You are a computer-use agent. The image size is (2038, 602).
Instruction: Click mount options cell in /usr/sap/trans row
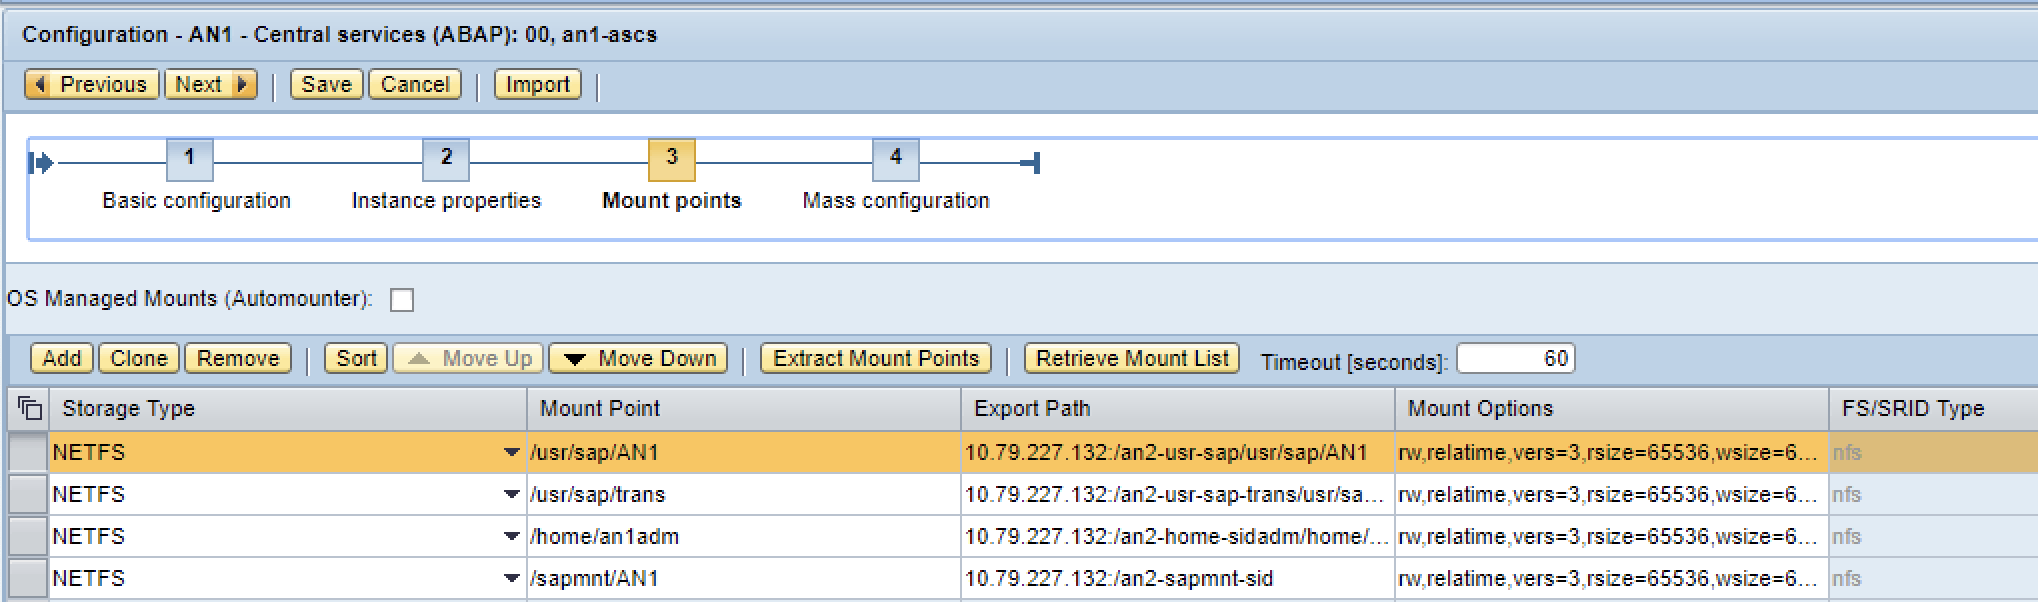click(1612, 494)
